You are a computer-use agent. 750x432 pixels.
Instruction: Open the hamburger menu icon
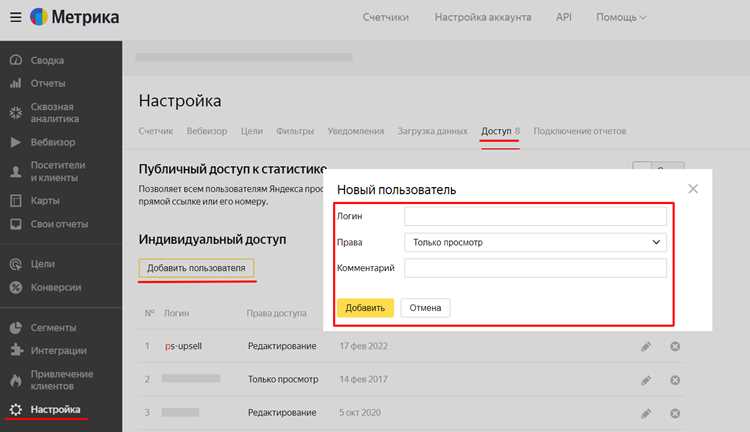click(16, 17)
